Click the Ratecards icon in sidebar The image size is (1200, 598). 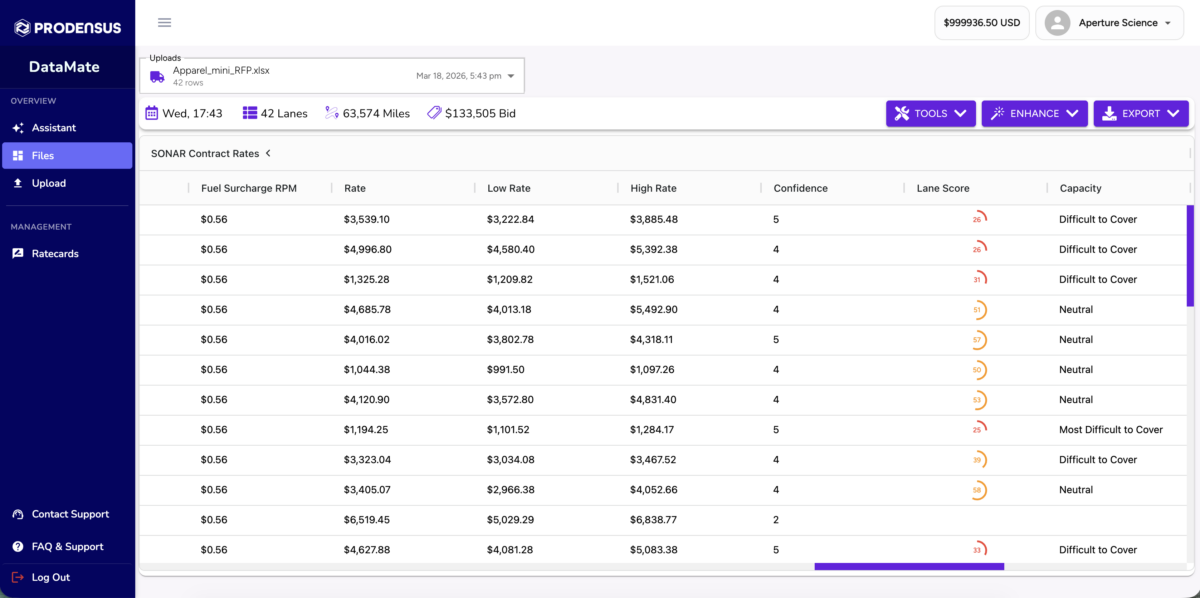pos(18,254)
